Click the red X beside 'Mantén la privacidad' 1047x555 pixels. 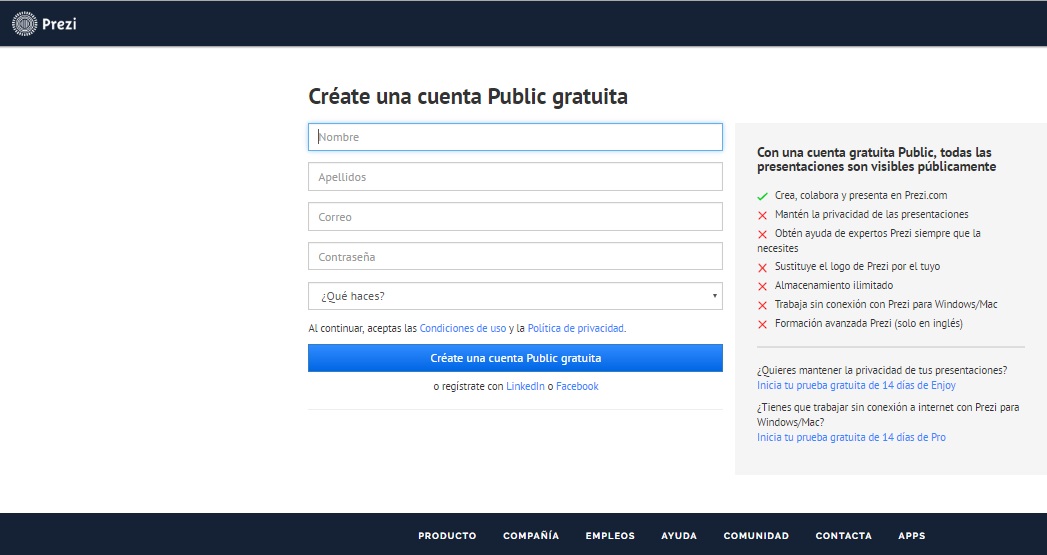763,215
